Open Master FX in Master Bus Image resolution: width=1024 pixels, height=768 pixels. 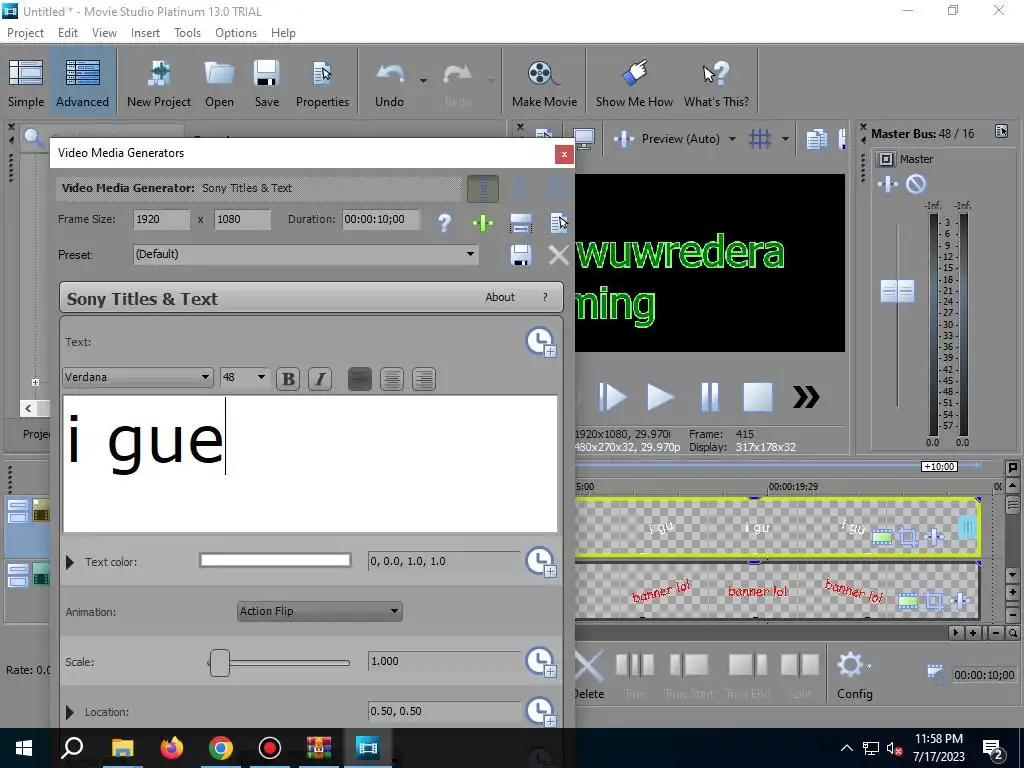[888, 185]
